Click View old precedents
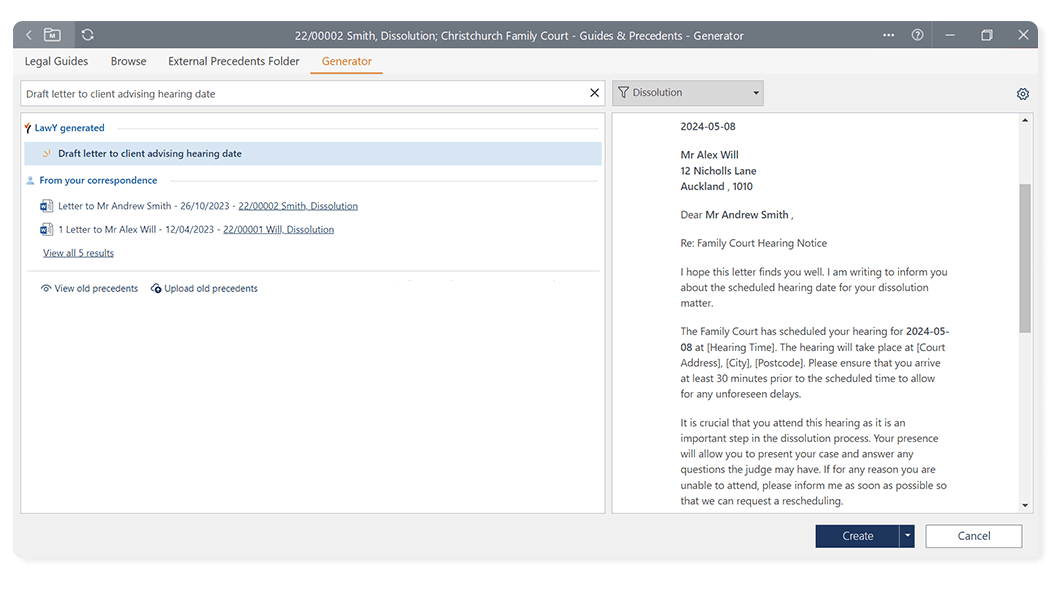1060x596 pixels. click(x=96, y=288)
